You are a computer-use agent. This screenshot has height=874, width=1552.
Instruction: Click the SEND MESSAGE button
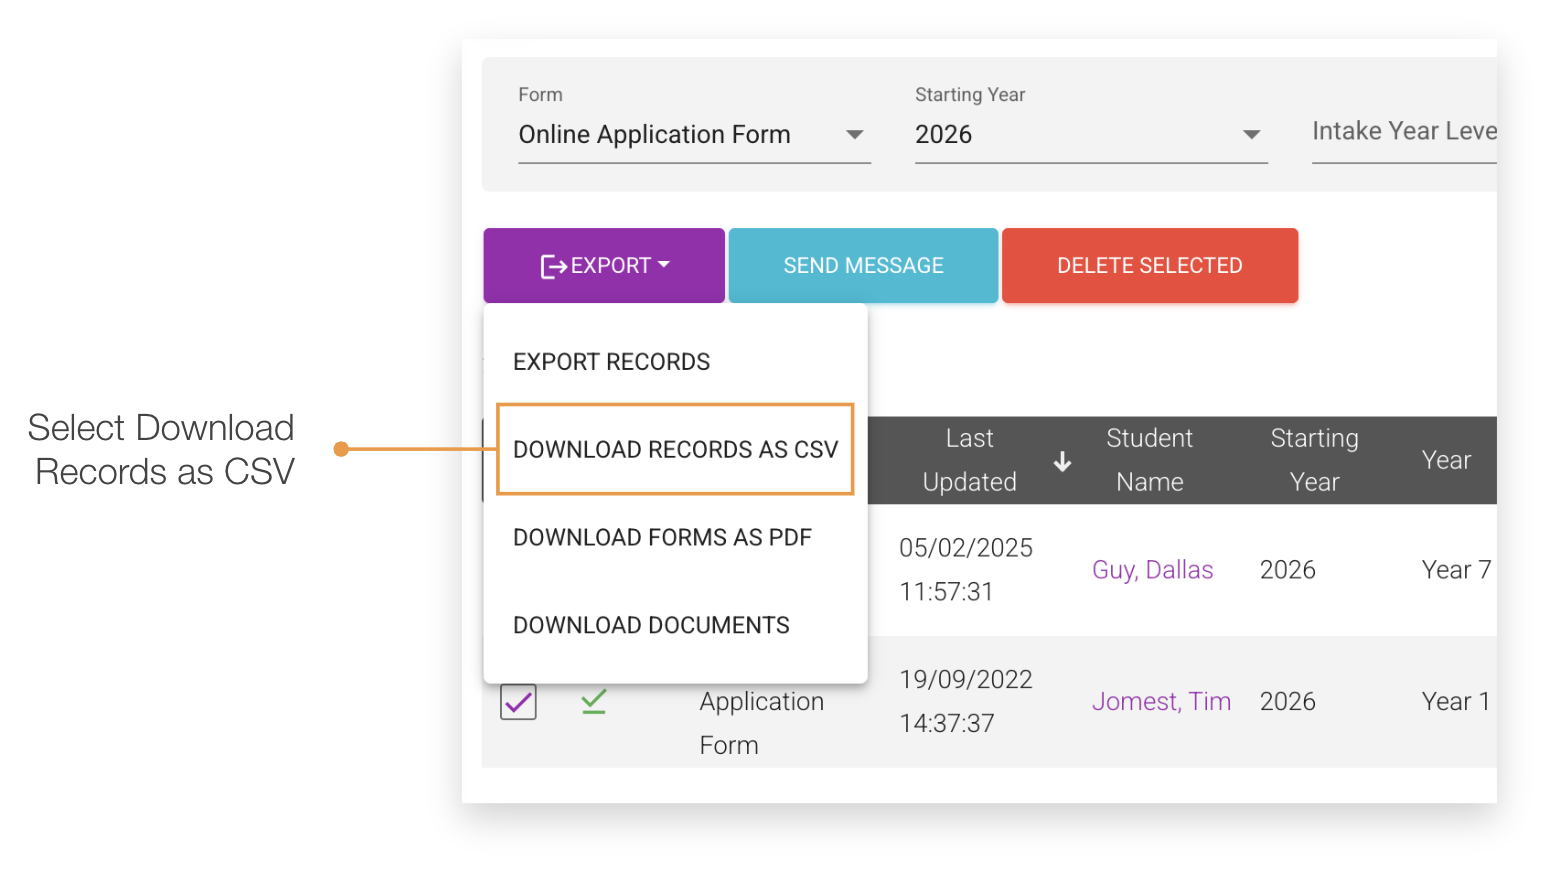coord(862,265)
